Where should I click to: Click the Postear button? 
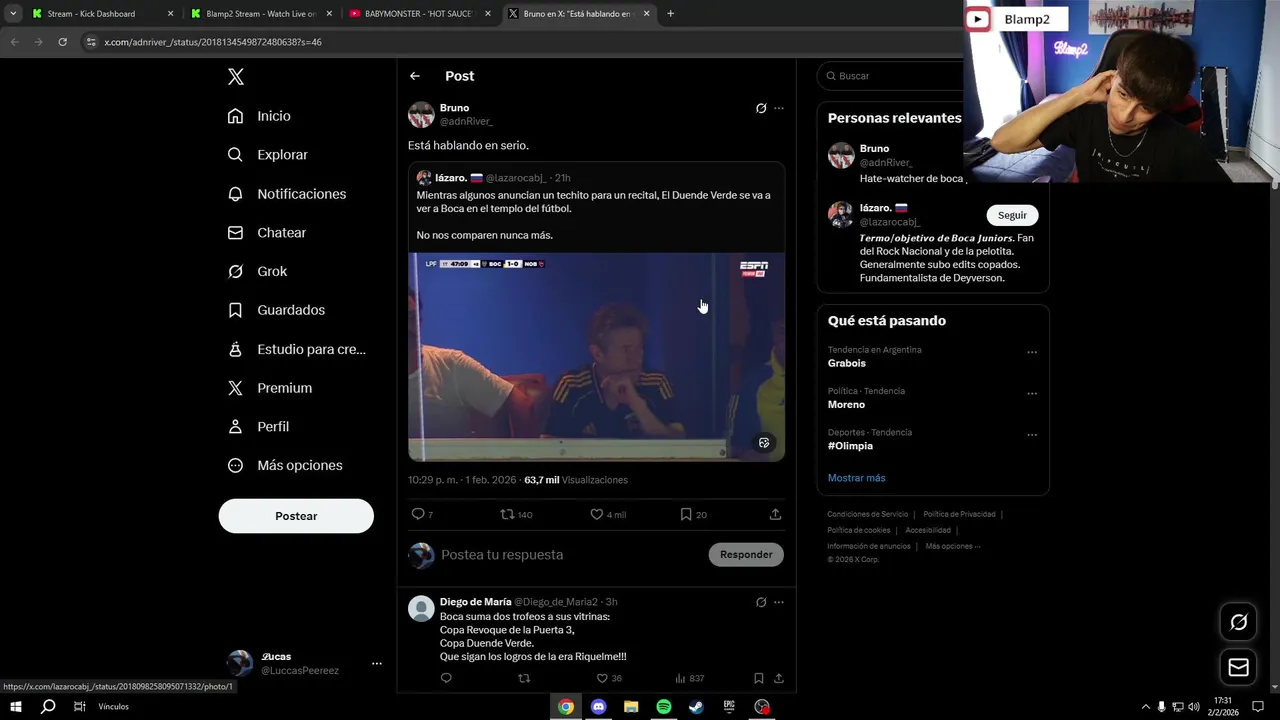[296, 516]
